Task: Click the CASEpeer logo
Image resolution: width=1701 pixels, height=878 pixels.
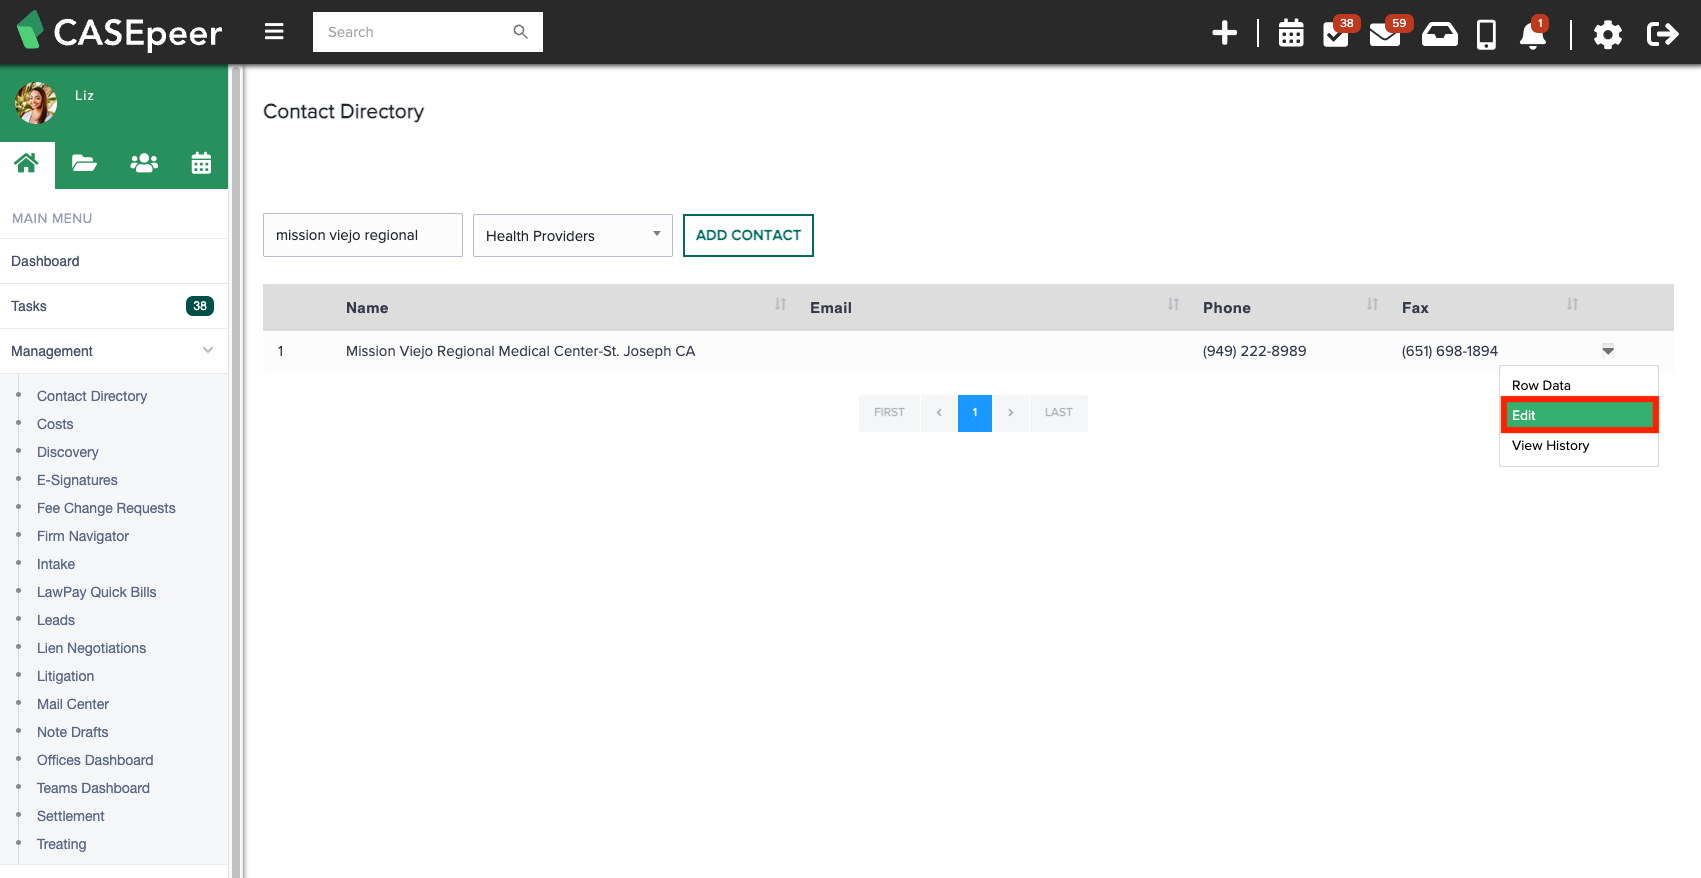Action: 120,32
